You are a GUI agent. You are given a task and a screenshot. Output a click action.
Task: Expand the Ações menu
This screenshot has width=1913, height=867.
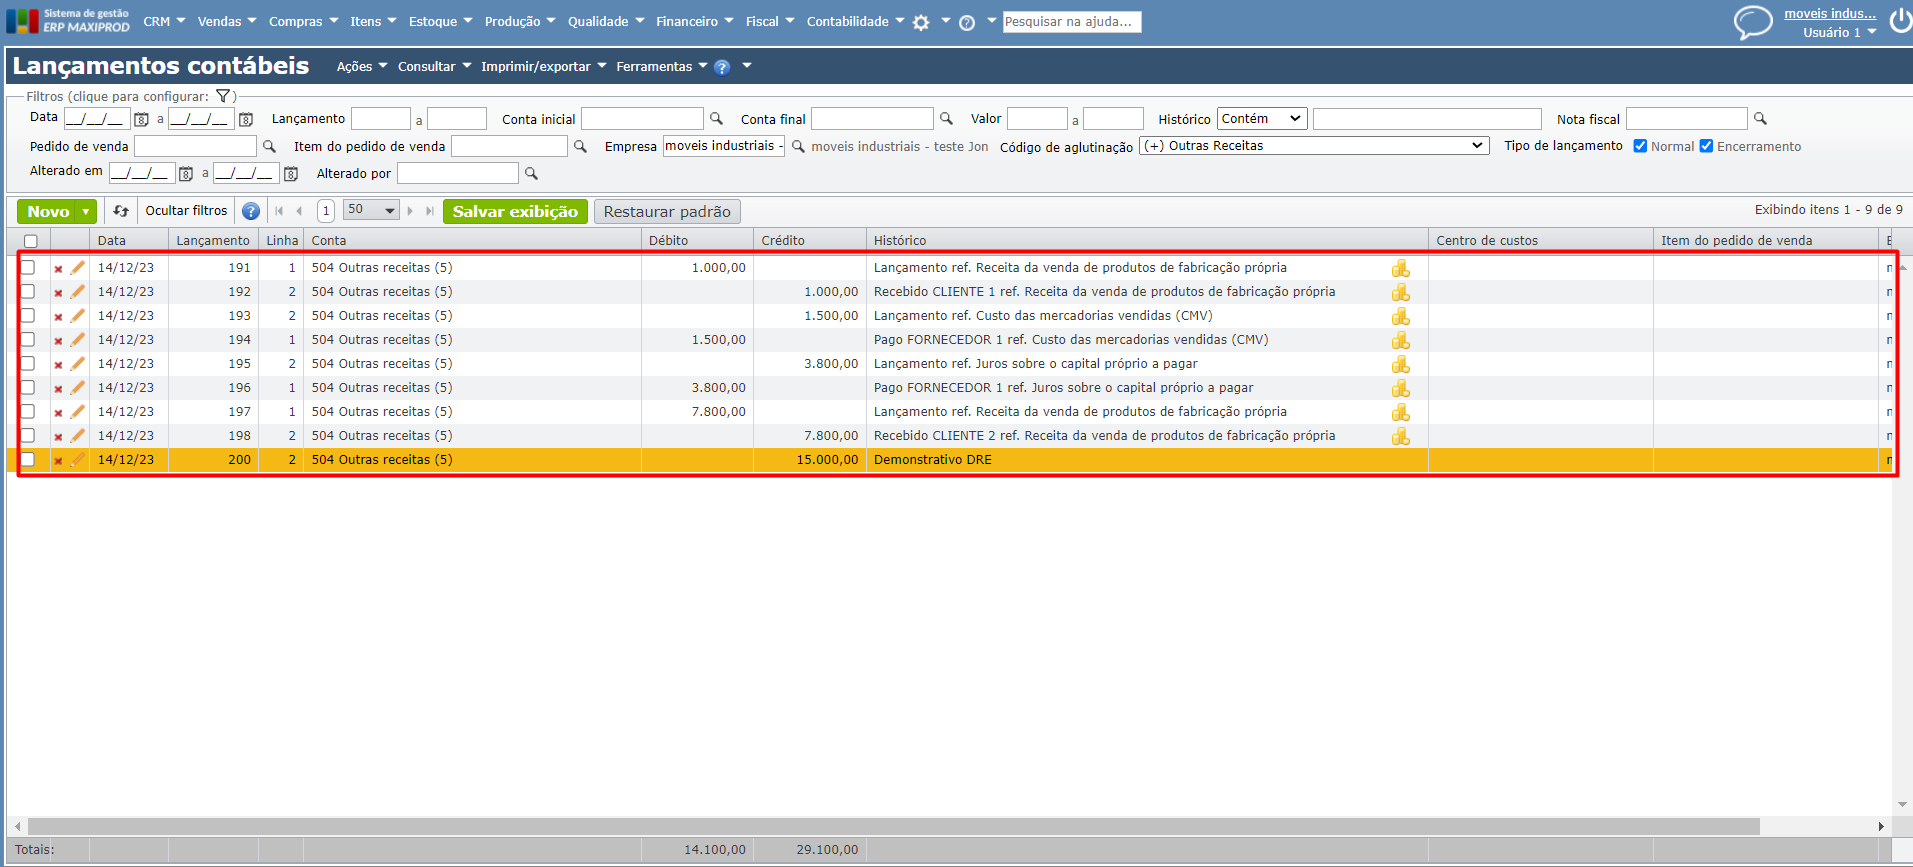coord(361,67)
